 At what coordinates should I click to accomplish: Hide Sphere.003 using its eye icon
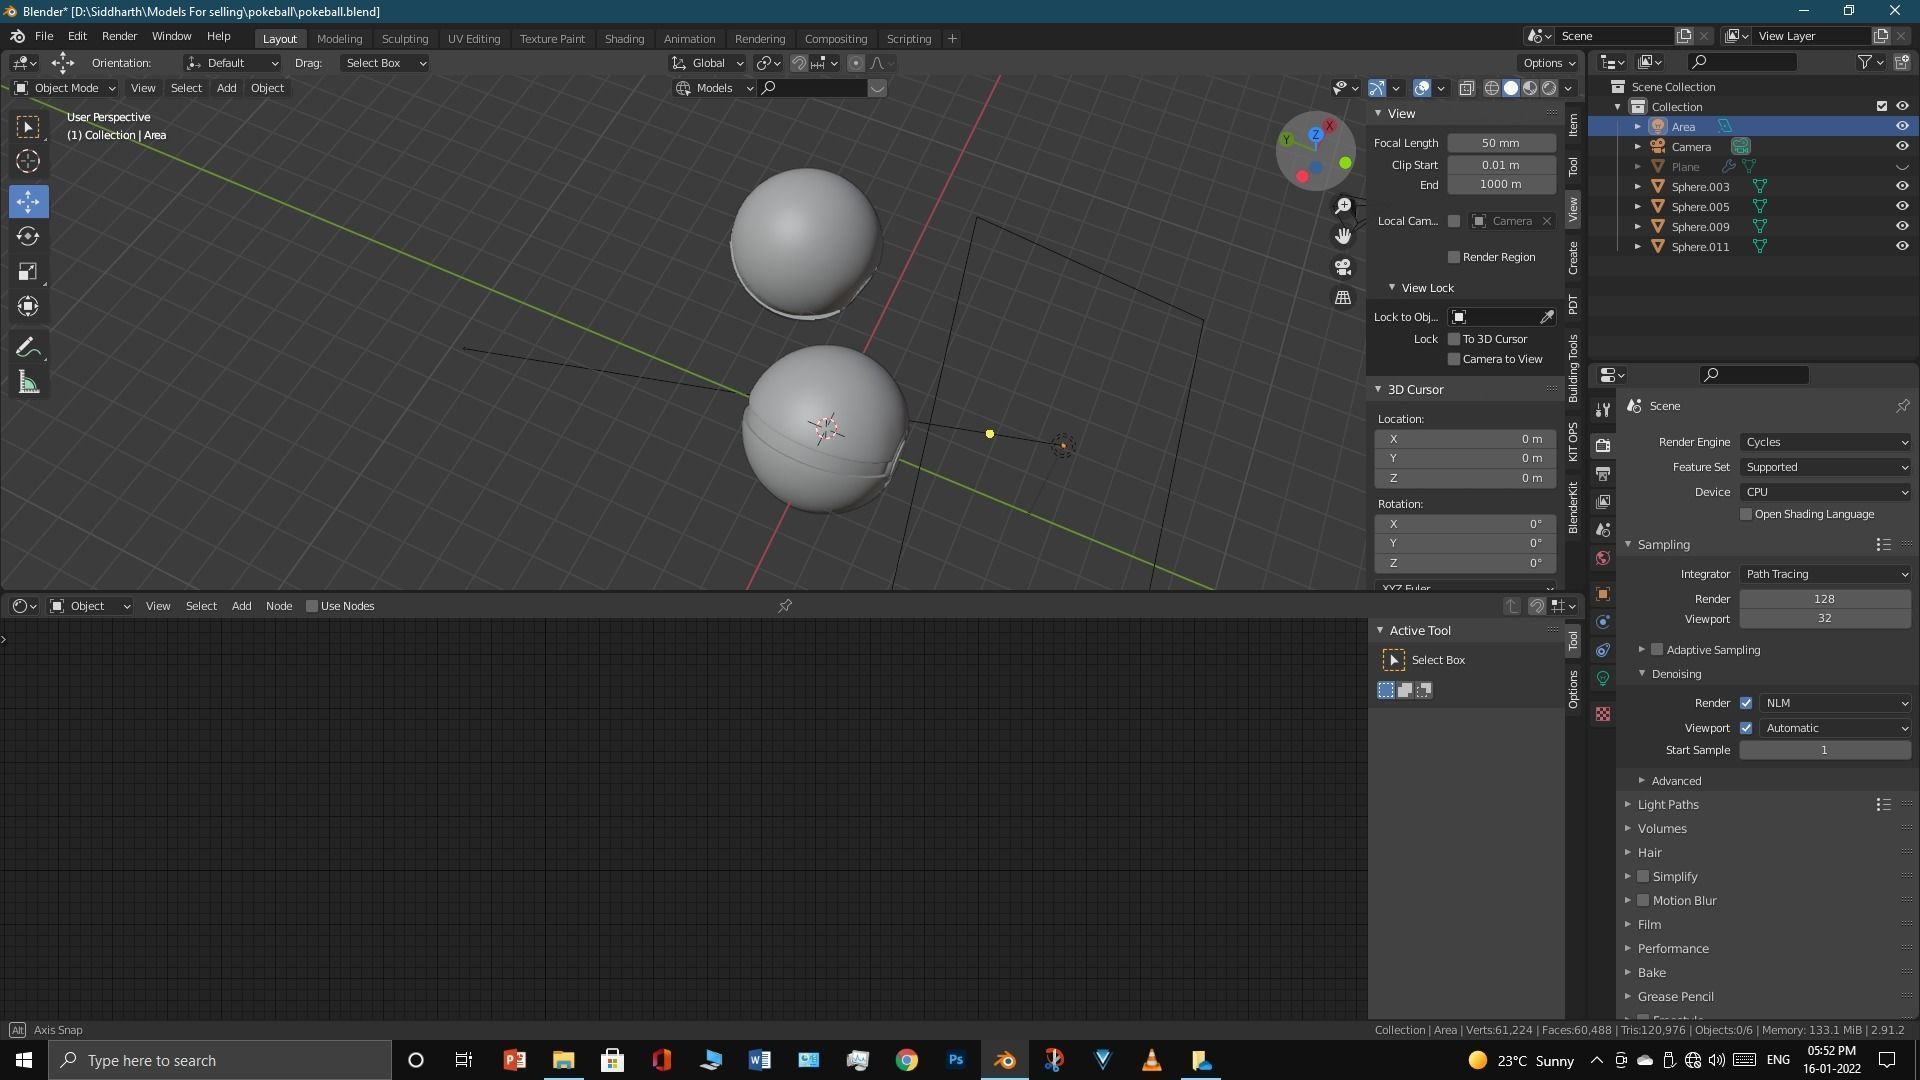coord(1902,187)
